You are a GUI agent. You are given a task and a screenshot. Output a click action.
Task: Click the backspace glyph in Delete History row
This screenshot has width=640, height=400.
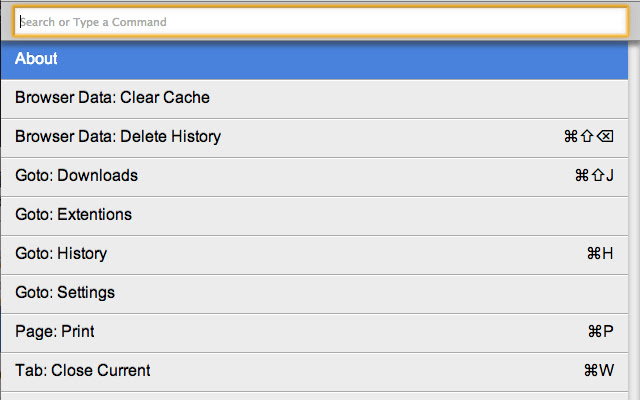(605, 137)
